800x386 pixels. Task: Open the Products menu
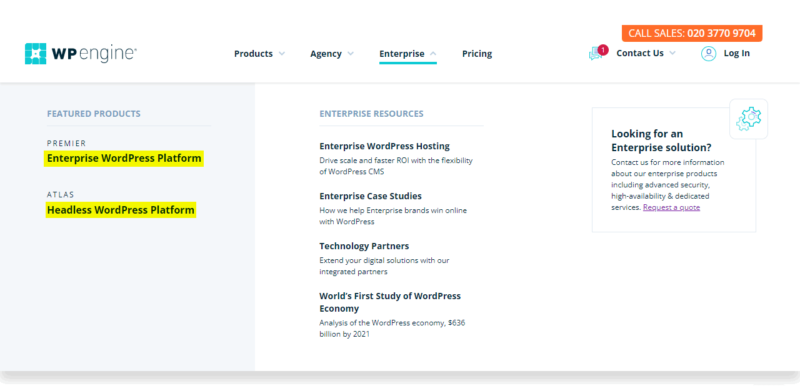[254, 54]
